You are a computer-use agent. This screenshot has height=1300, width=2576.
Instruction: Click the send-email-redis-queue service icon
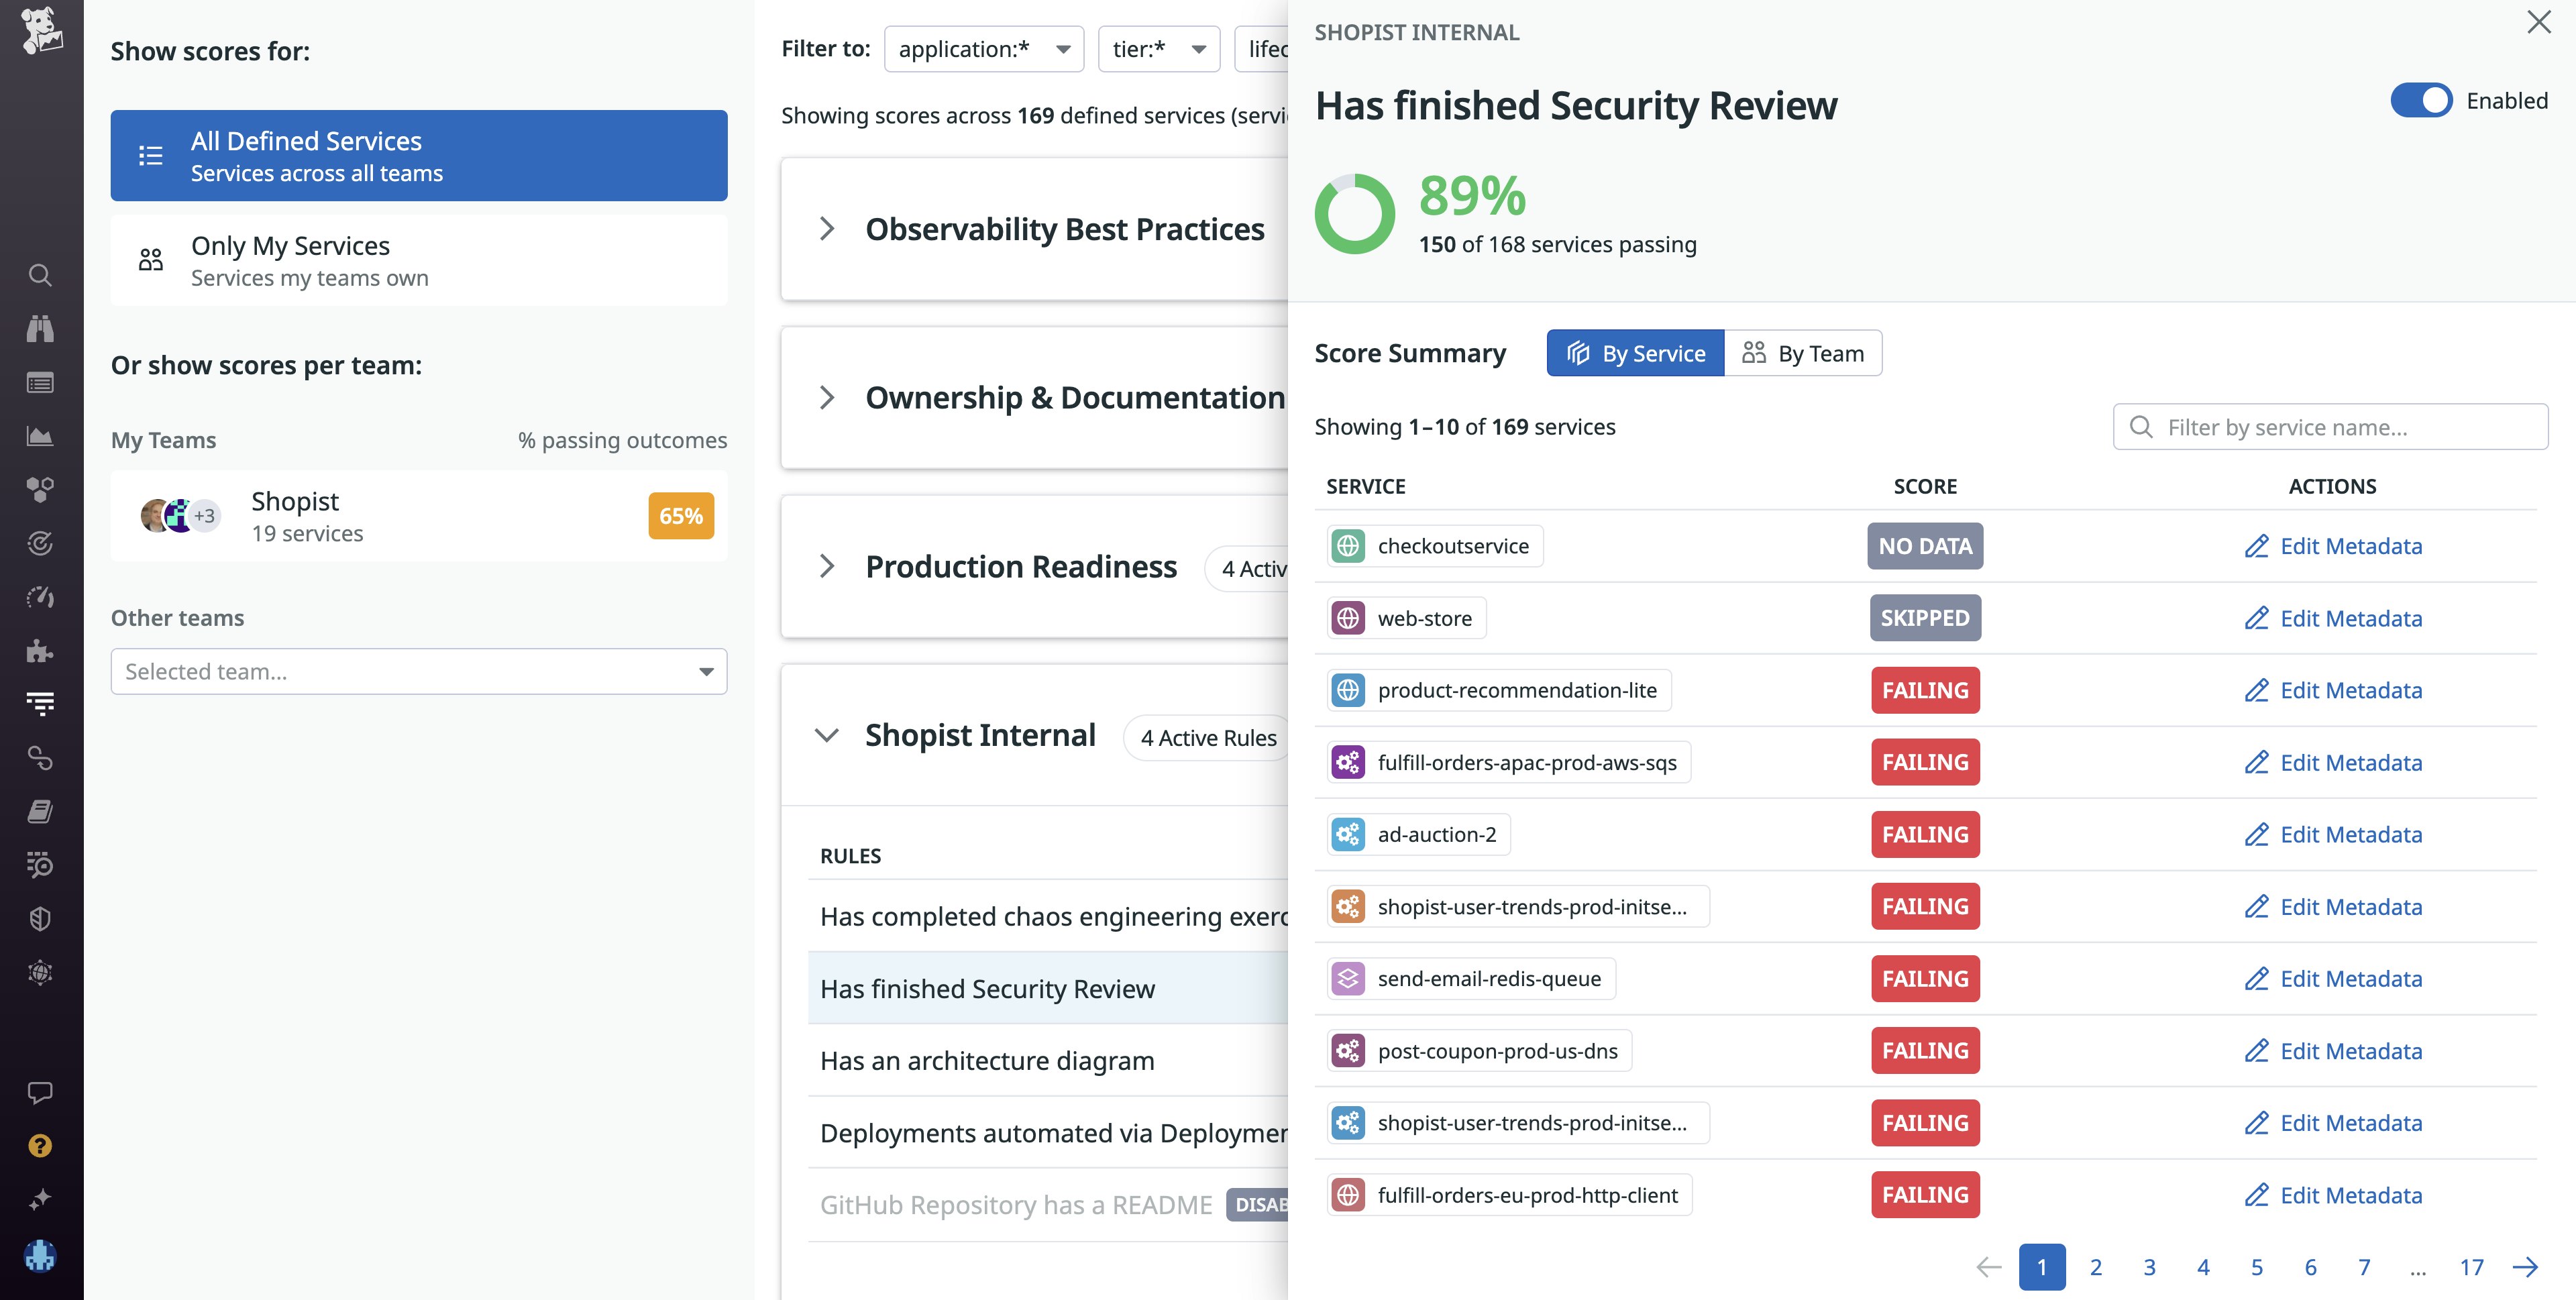pyautogui.click(x=1348, y=979)
